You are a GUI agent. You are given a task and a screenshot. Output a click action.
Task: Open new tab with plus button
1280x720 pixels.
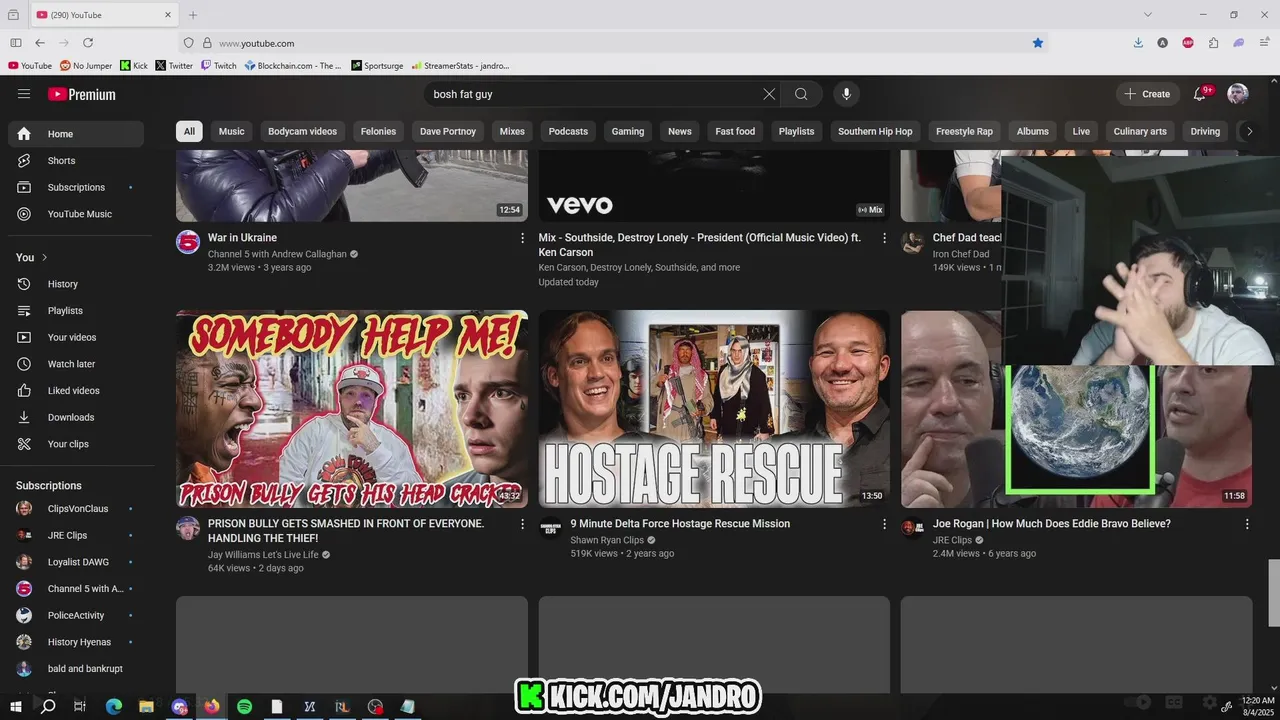[x=193, y=15]
